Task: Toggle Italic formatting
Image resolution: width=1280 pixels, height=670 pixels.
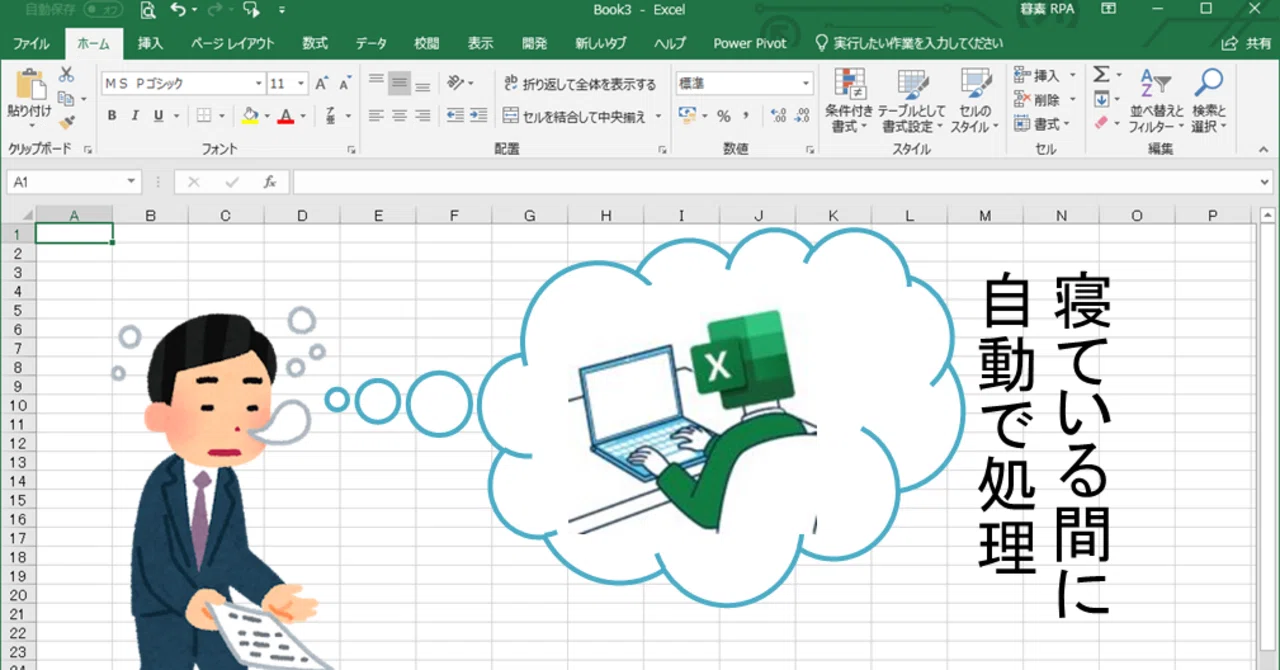Action: (136, 116)
